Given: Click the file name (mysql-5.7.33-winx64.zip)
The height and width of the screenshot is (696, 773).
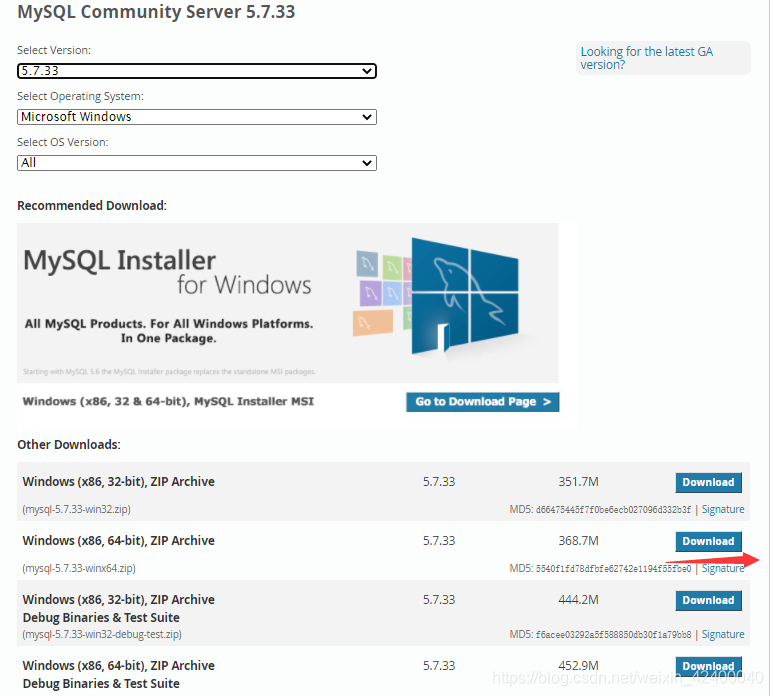Looking at the screenshot, I should 79,569.
